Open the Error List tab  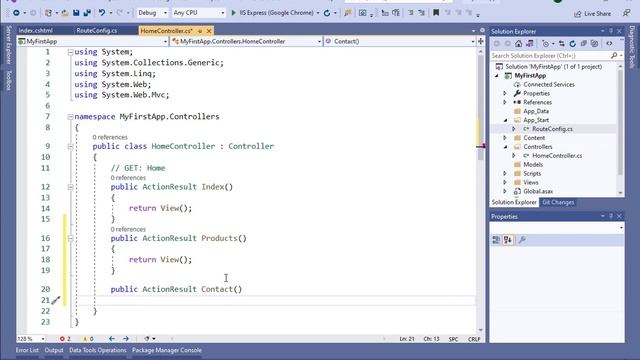(27, 350)
